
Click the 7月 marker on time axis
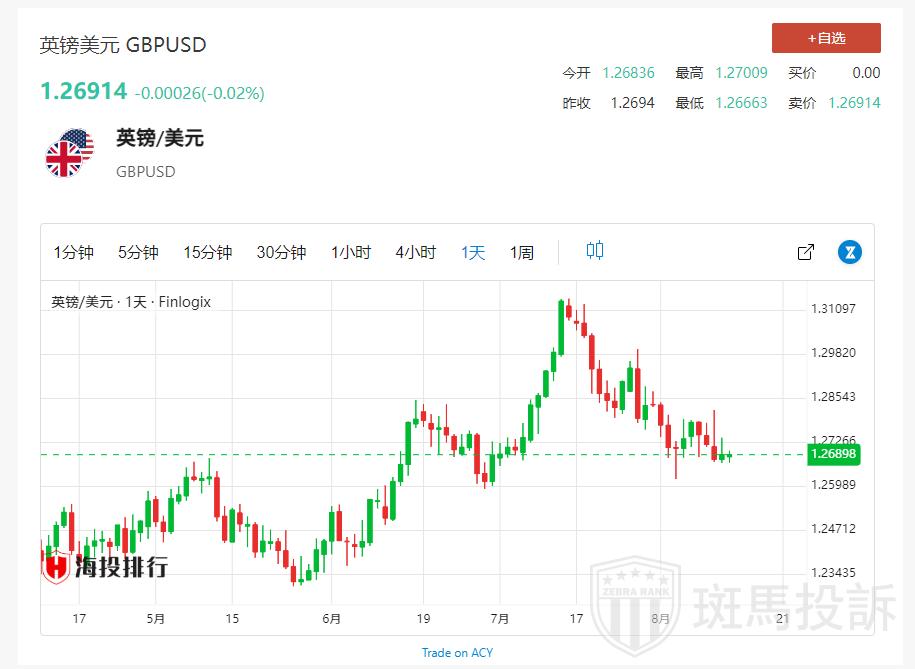(x=500, y=618)
